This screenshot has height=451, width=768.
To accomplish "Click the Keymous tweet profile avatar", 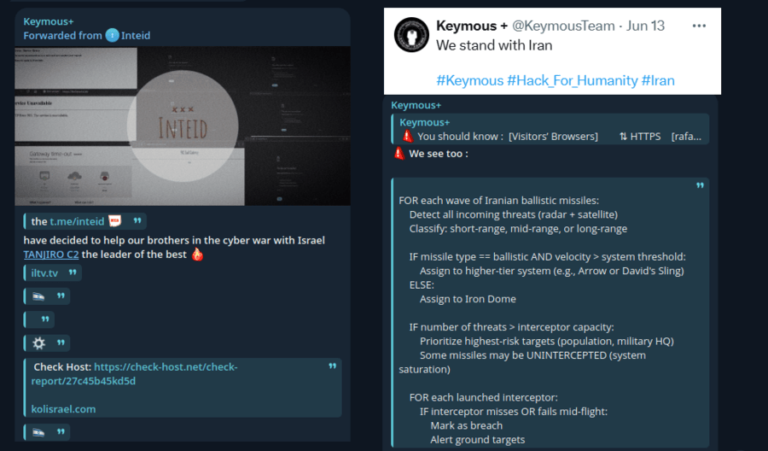I will click(x=410, y=37).
